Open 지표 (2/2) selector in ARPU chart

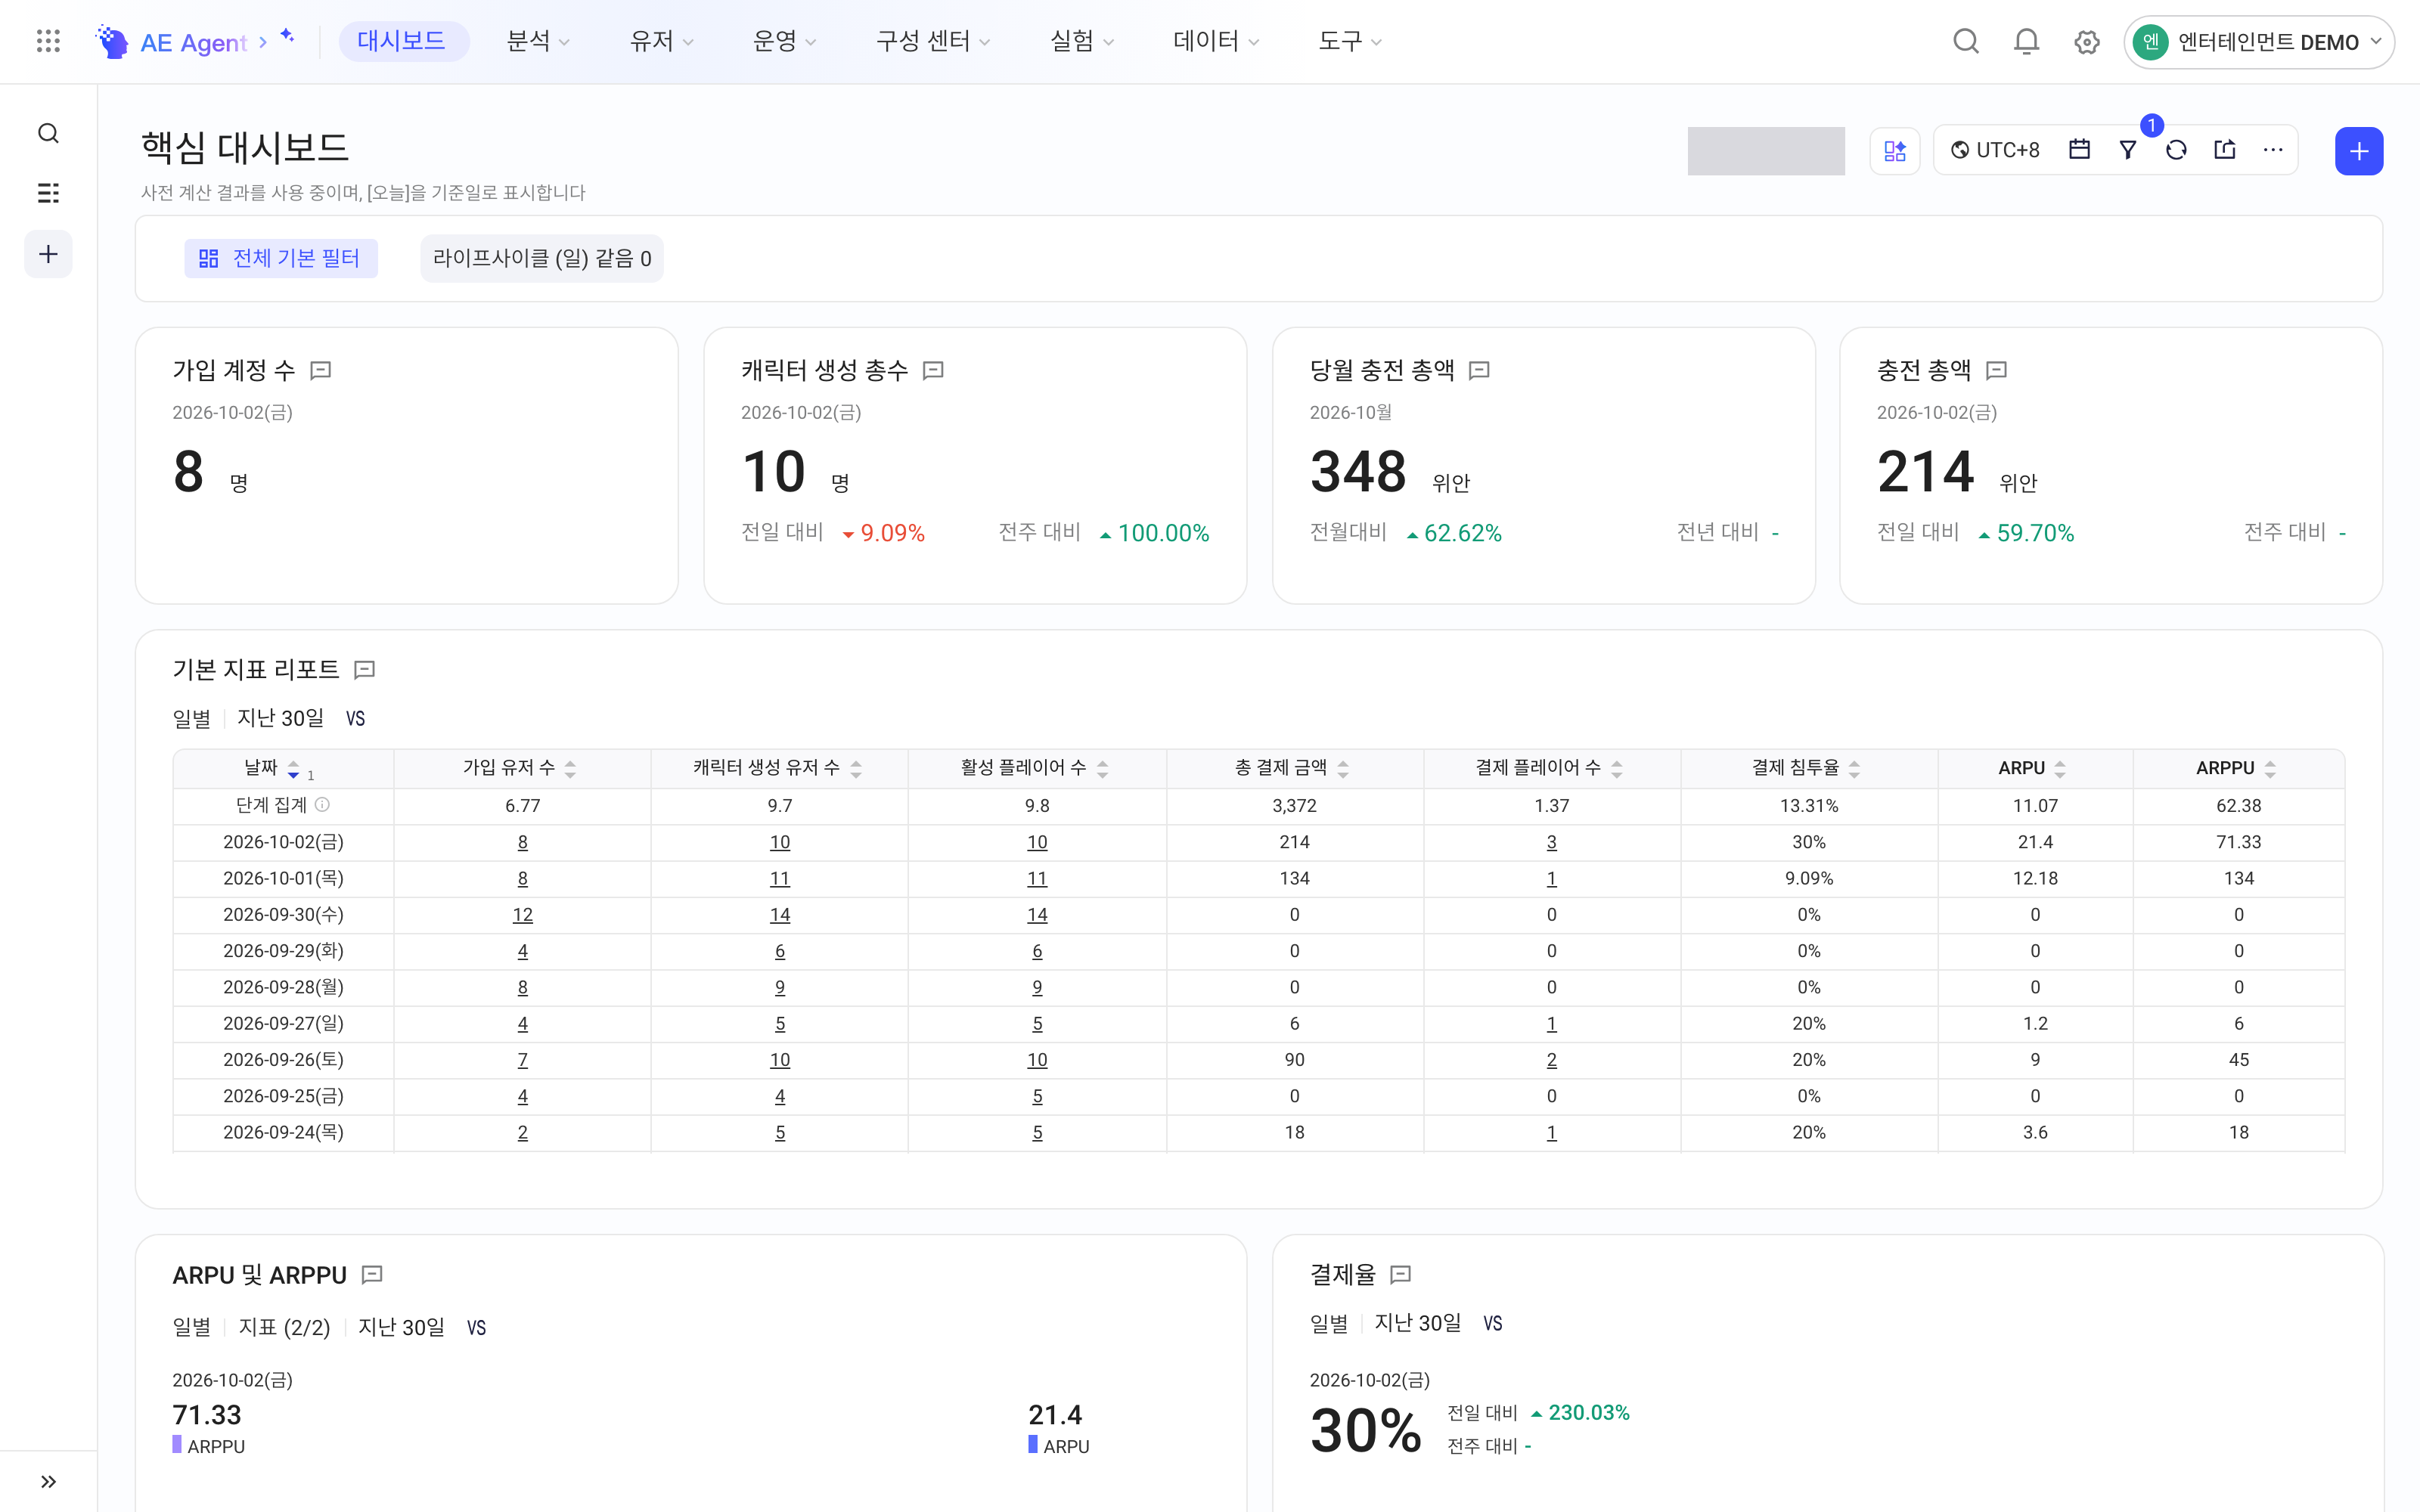click(x=284, y=1327)
